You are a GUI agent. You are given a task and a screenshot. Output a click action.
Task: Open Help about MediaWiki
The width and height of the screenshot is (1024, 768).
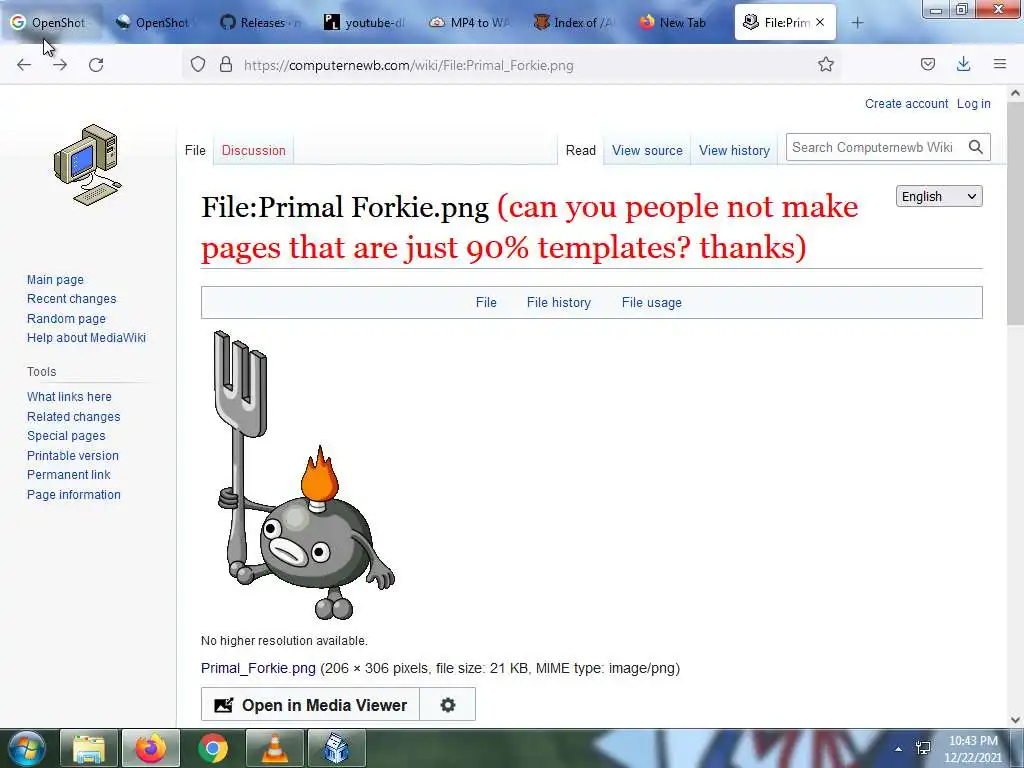tap(86, 338)
